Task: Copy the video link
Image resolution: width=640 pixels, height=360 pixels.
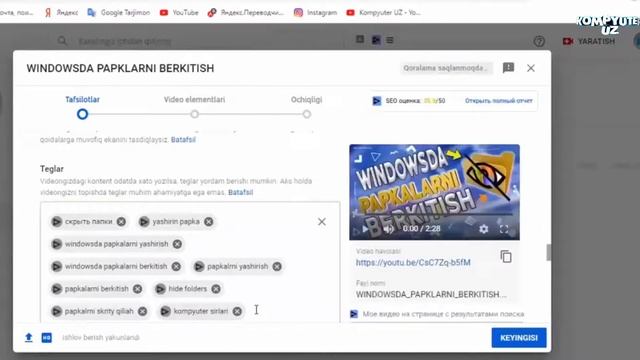Action: click(506, 257)
